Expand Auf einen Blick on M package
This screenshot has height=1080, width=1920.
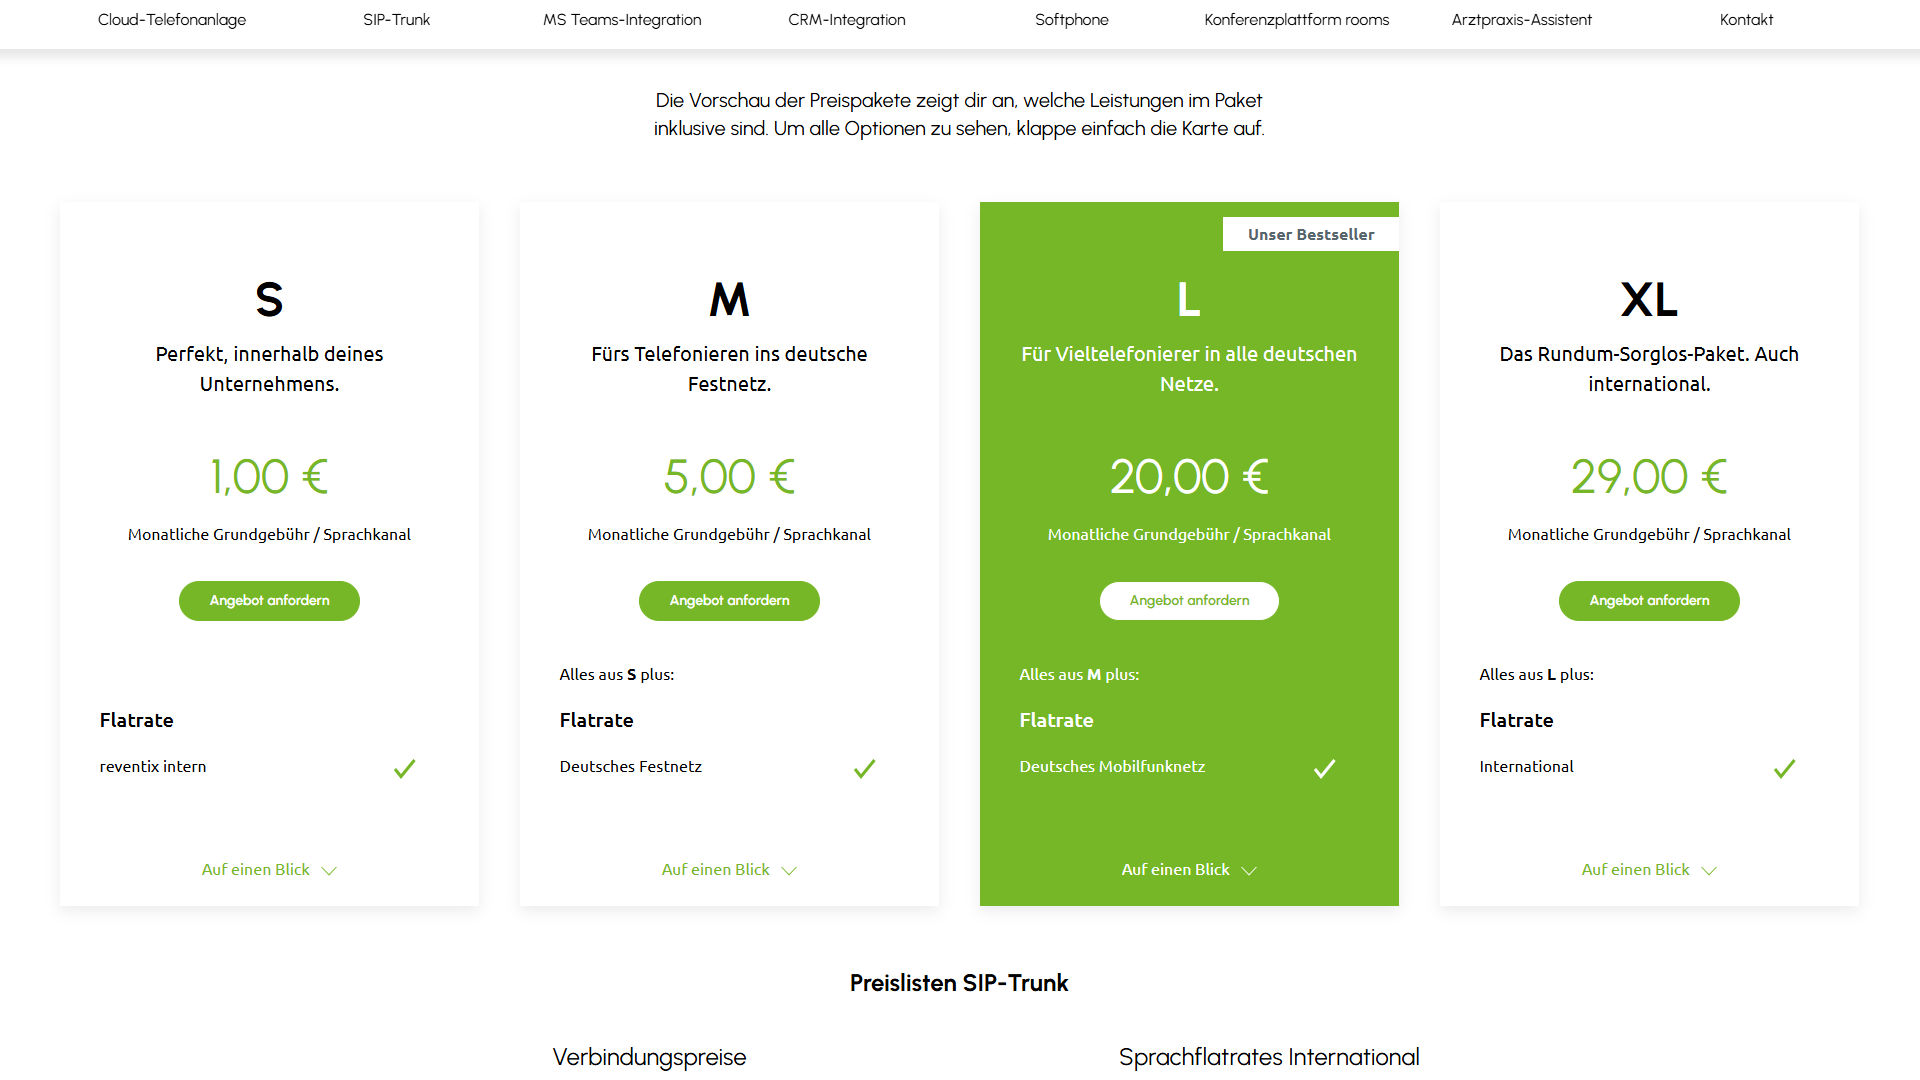pyautogui.click(x=729, y=870)
